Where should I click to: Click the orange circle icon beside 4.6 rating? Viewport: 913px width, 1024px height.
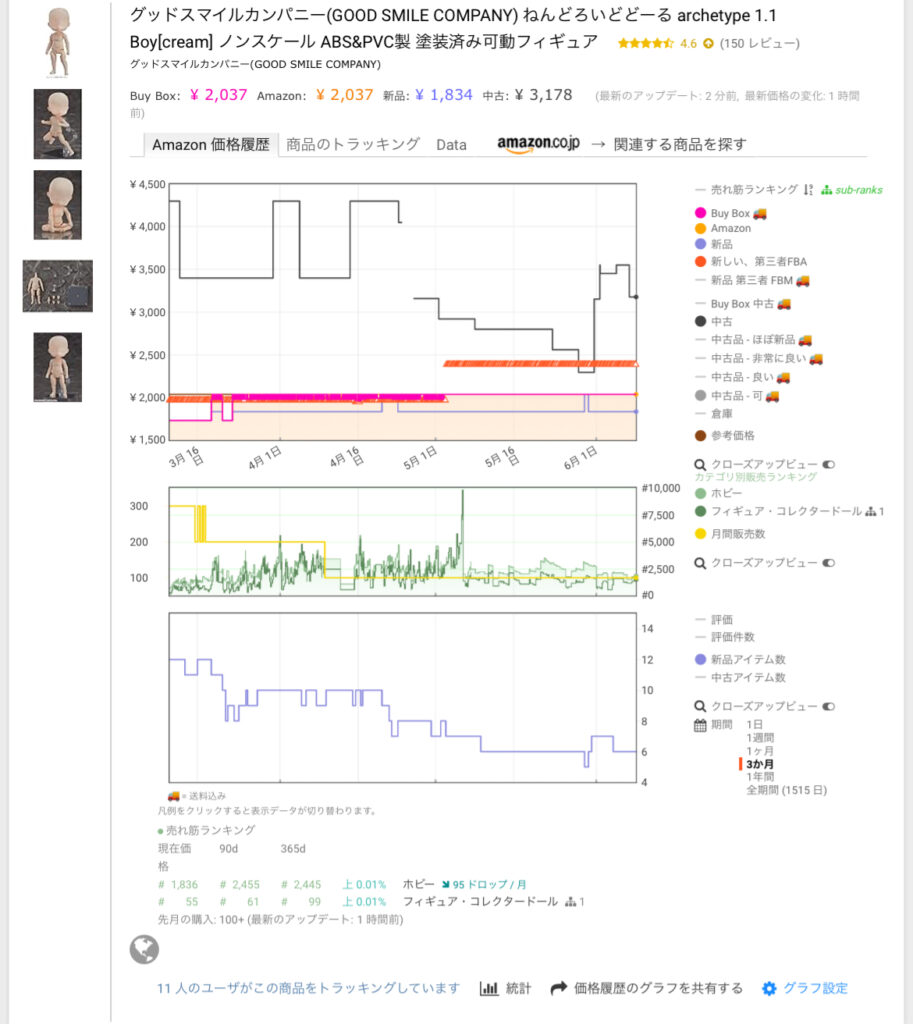tap(708, 44)
